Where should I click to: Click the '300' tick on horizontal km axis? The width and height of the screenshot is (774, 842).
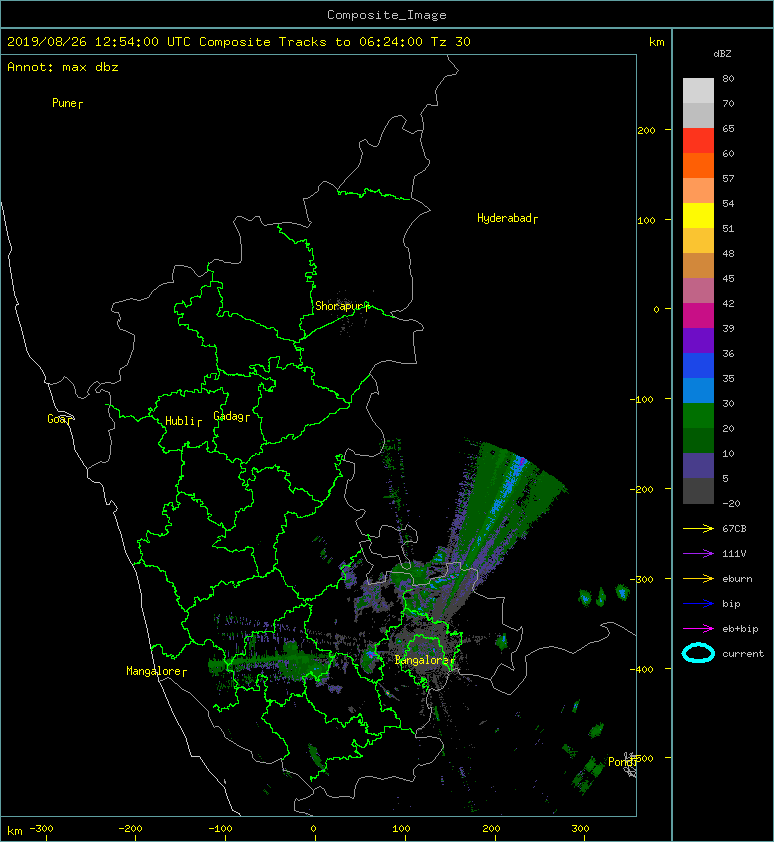point(580,829)
